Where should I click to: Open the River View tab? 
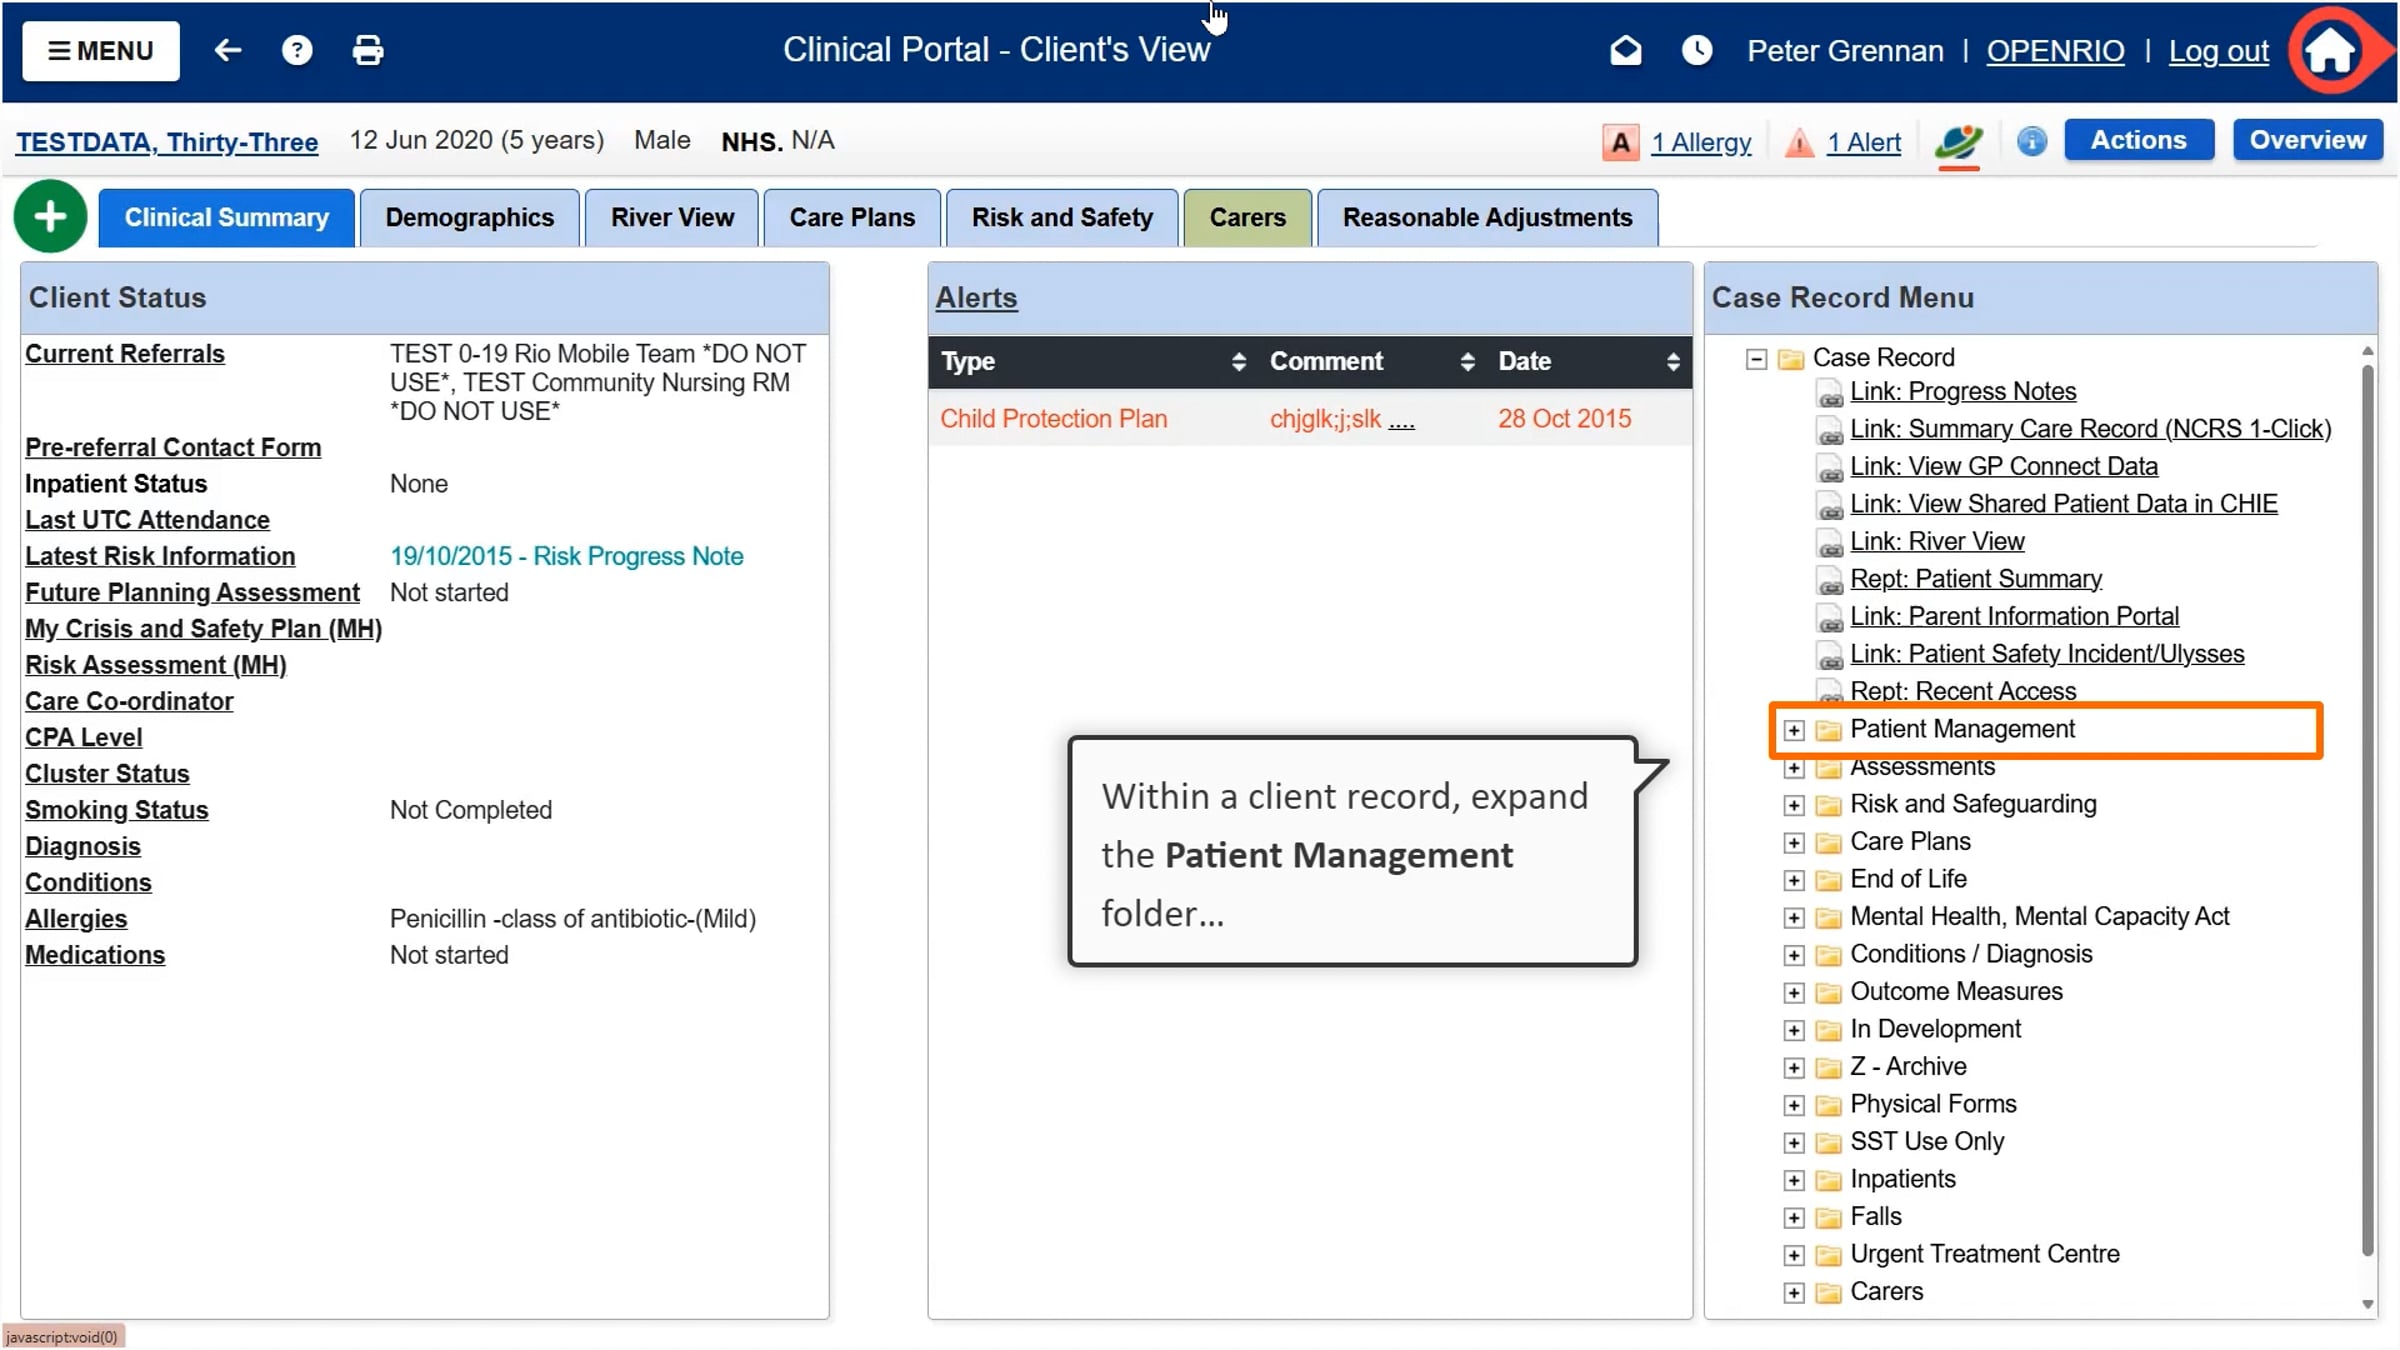672,218
